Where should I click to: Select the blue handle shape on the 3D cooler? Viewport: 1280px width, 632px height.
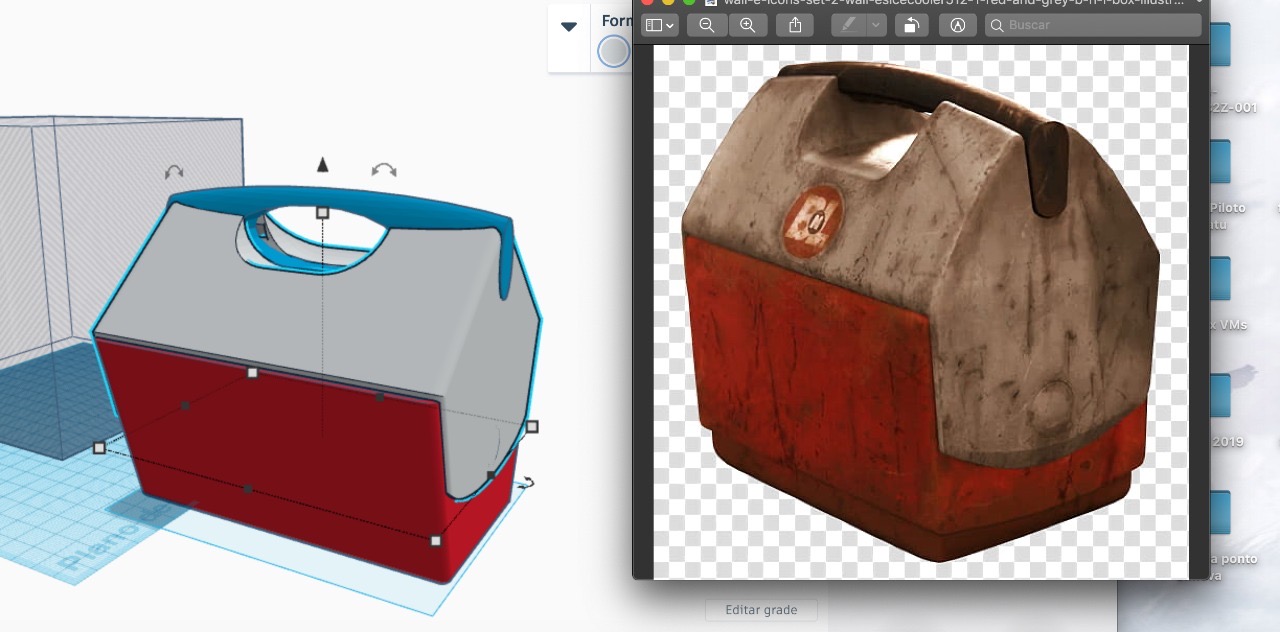pyautogui.click(x=340, y=203)
